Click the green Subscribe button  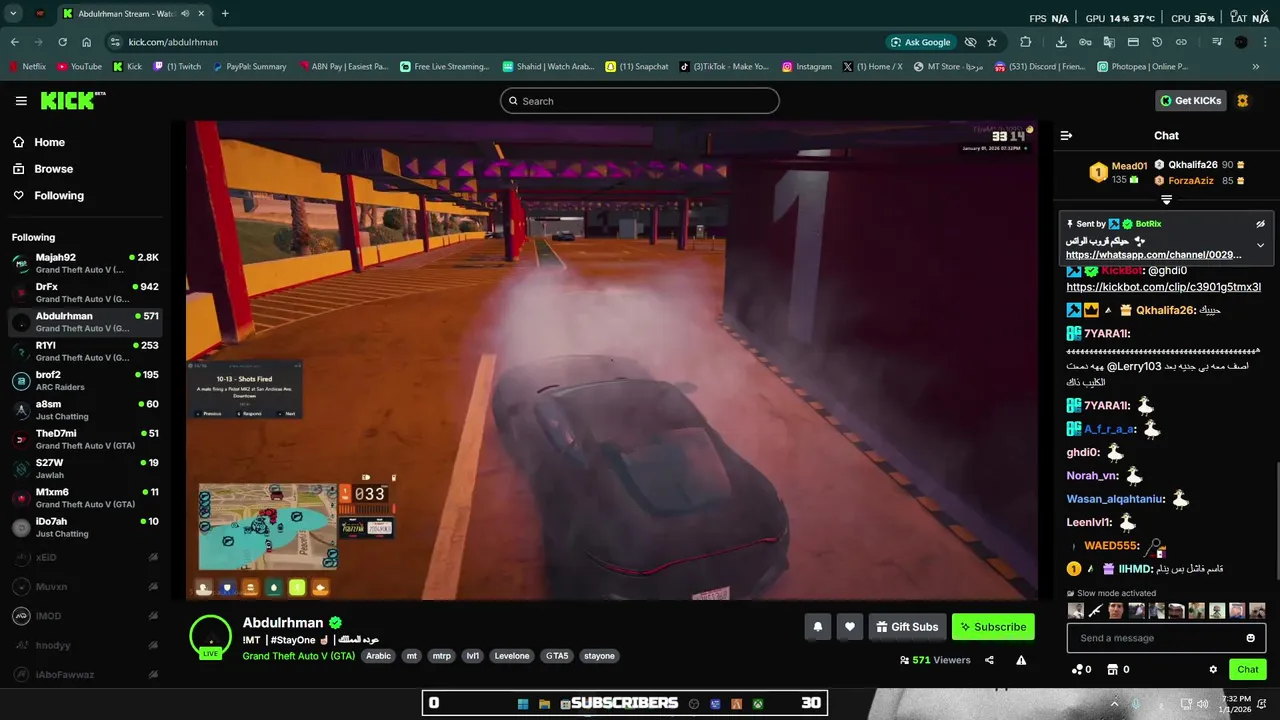click(x=993, y=627)
